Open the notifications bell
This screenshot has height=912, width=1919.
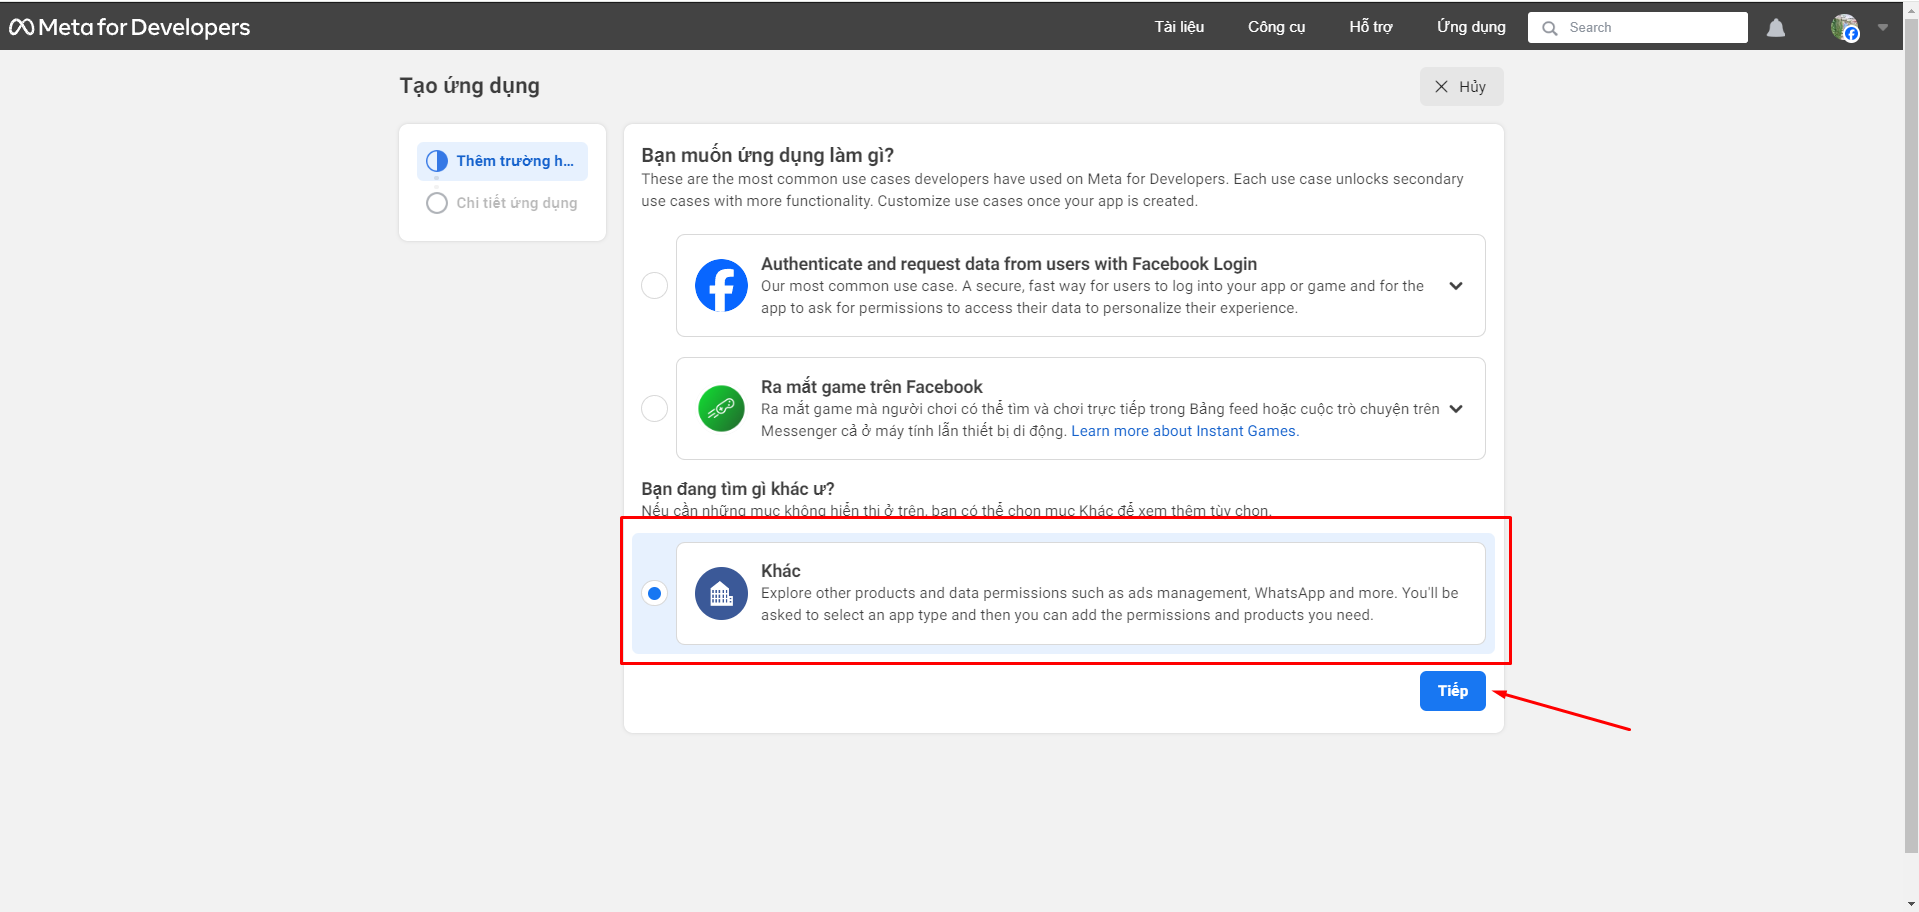click(1776, 28)
